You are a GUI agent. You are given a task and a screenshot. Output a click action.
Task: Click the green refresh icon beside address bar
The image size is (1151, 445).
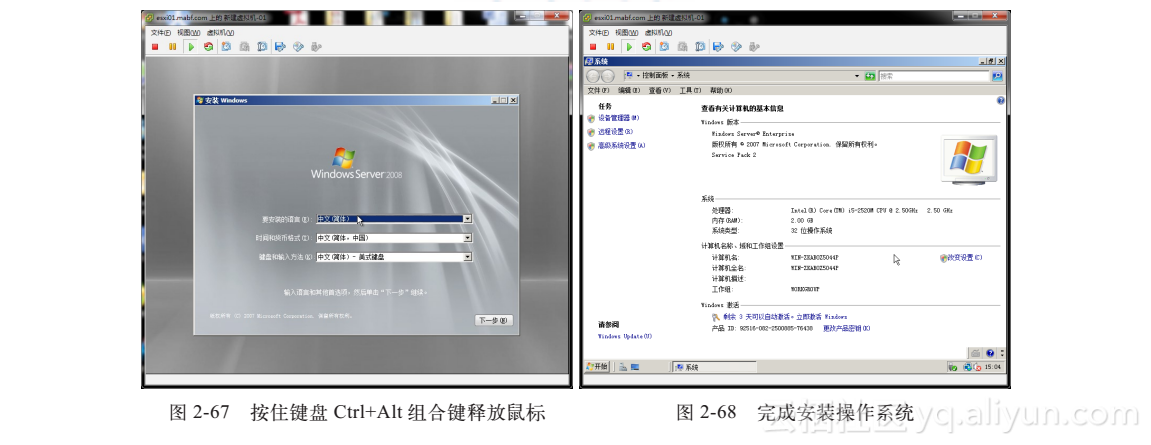point(870,76)
